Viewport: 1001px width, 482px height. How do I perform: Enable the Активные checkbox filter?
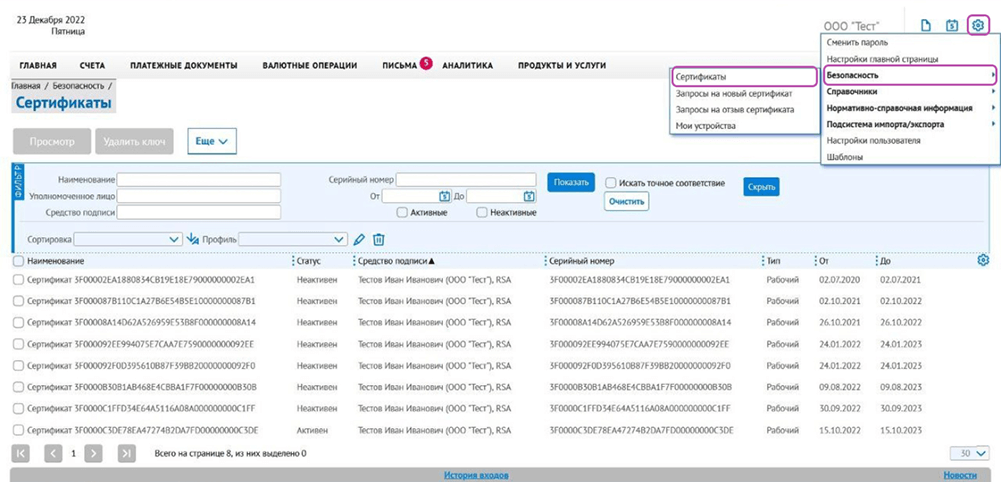click(401, 212)
